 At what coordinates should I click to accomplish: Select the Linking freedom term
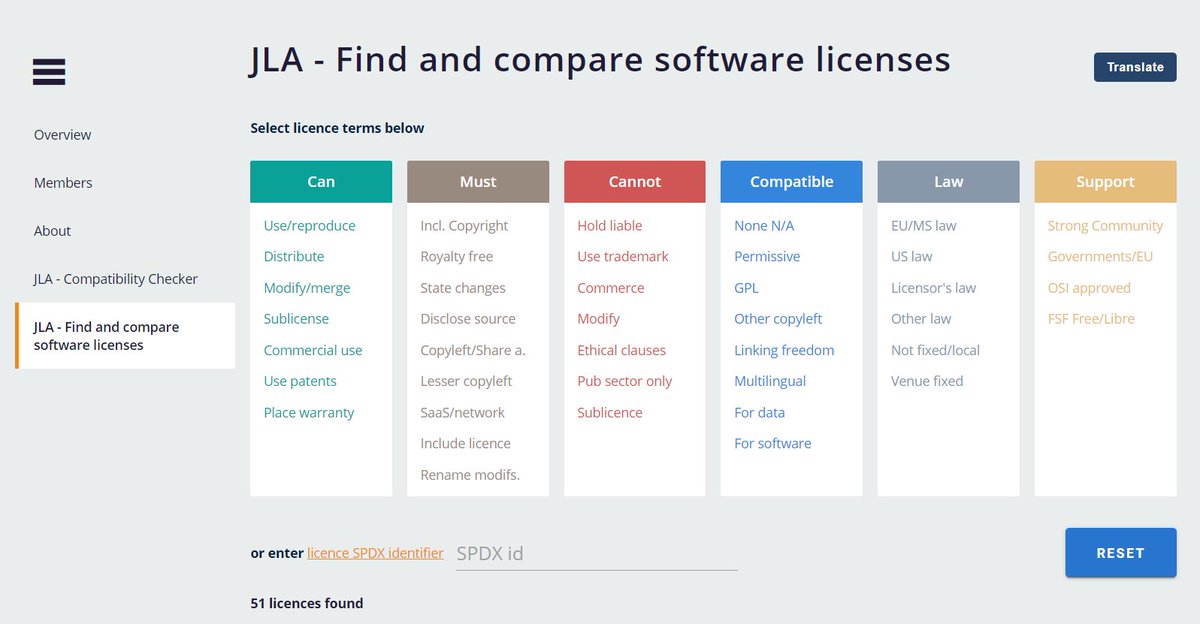point(784,350)
